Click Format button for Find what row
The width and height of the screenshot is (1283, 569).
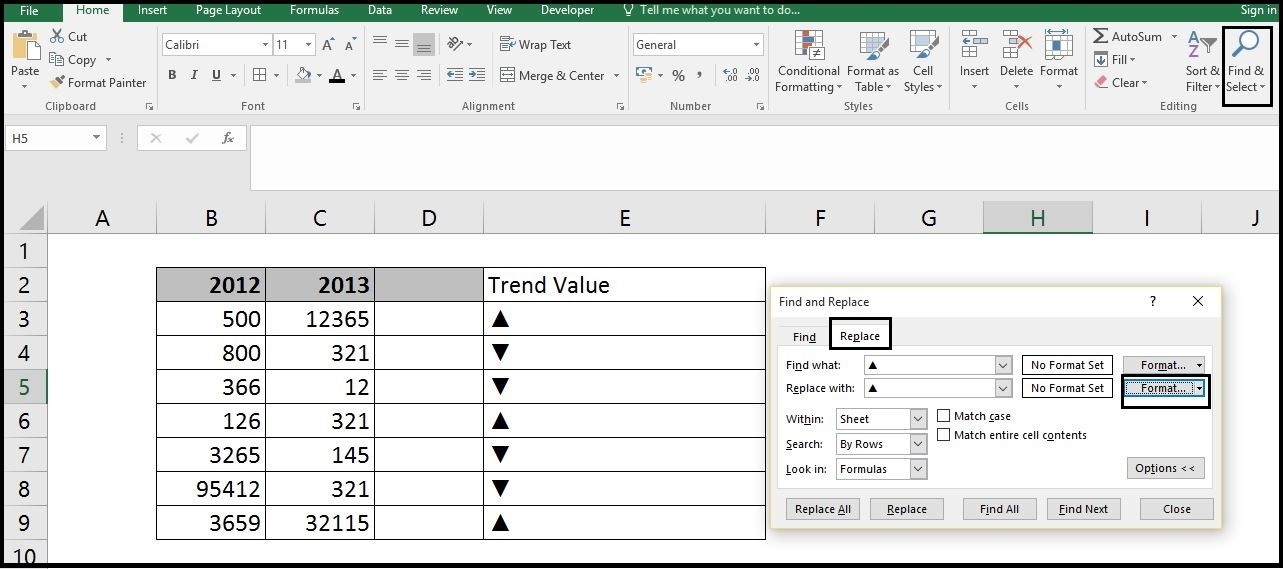point(1160,365)
